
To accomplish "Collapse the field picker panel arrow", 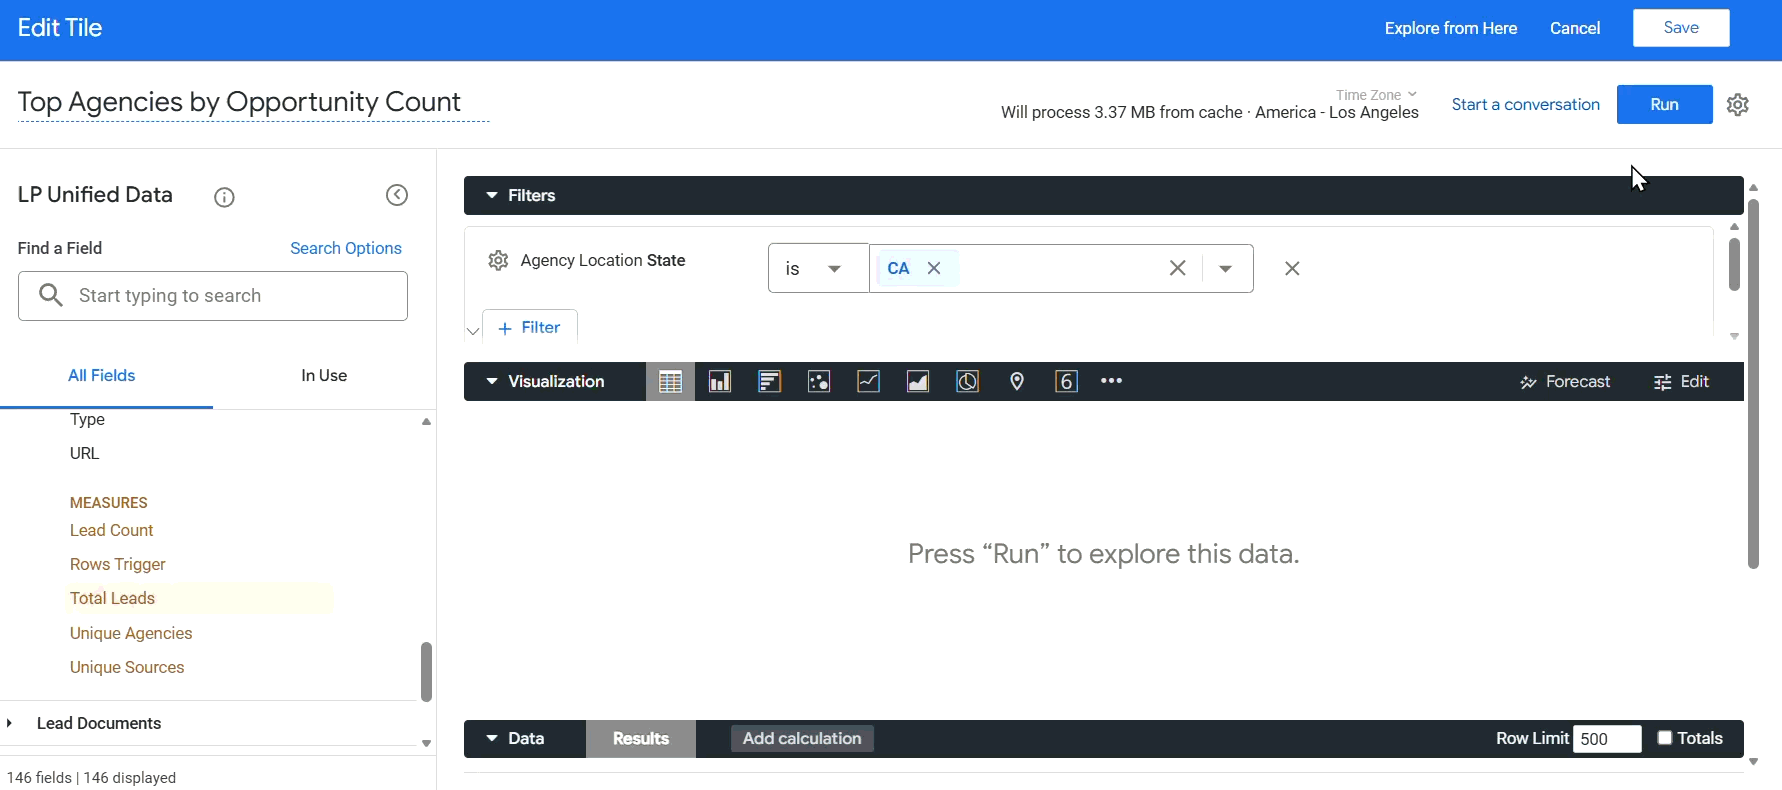I will coord(397,195).
